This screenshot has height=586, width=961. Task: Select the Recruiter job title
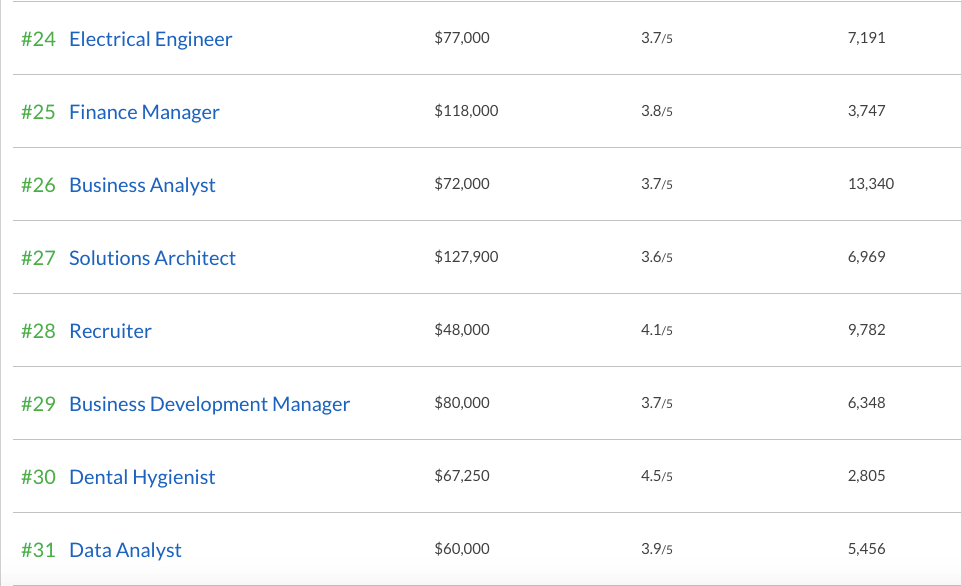[110, 331]
